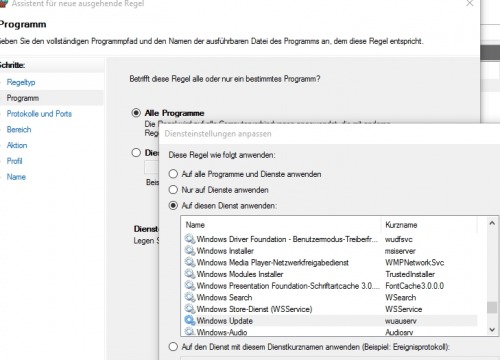Viewport: 500px width, 360px height.
Task: Click the 'WSearch' short name cell
Action: (x=401, y=297)
